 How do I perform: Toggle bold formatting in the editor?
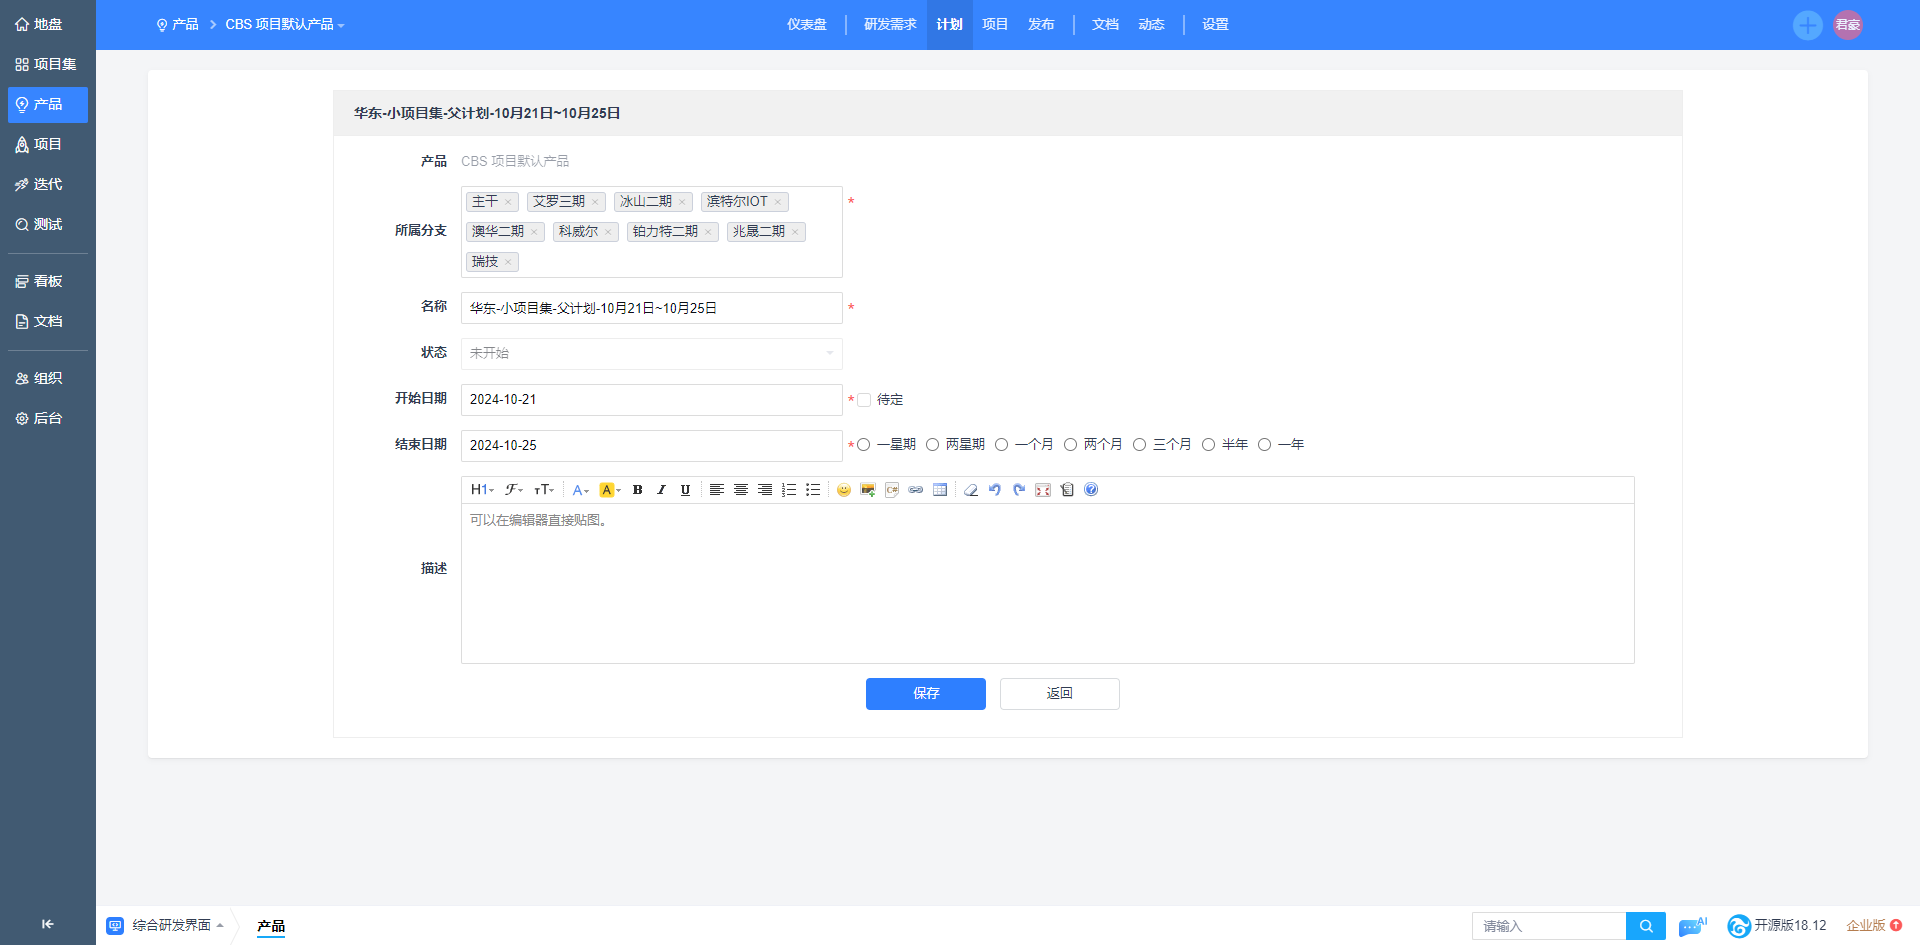click(637, 490)
